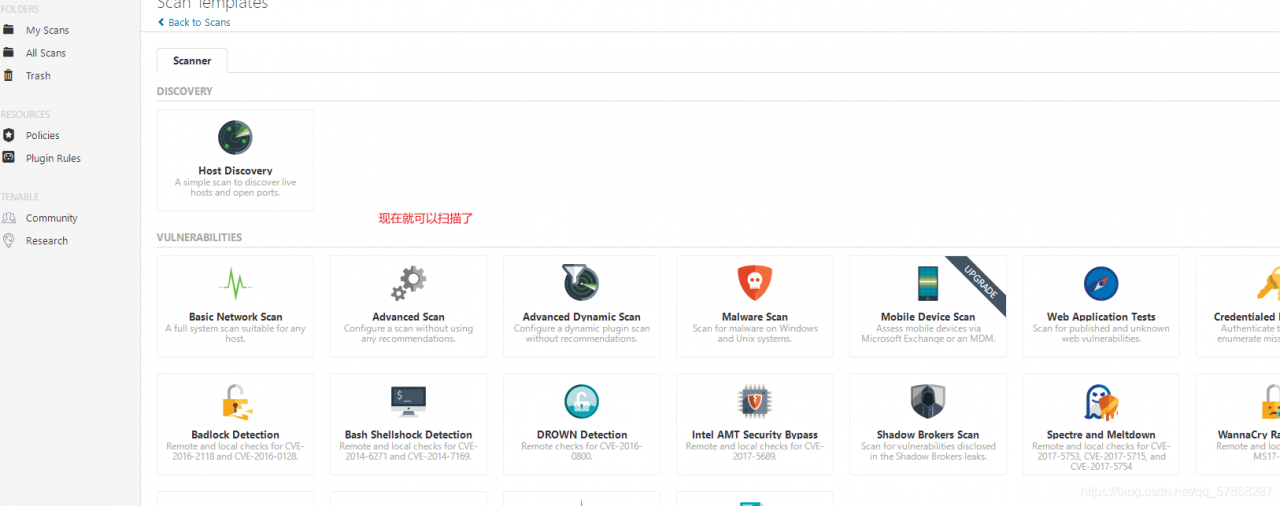
Task: Open the Host Discovery radar icon
Action: point(235,137)
